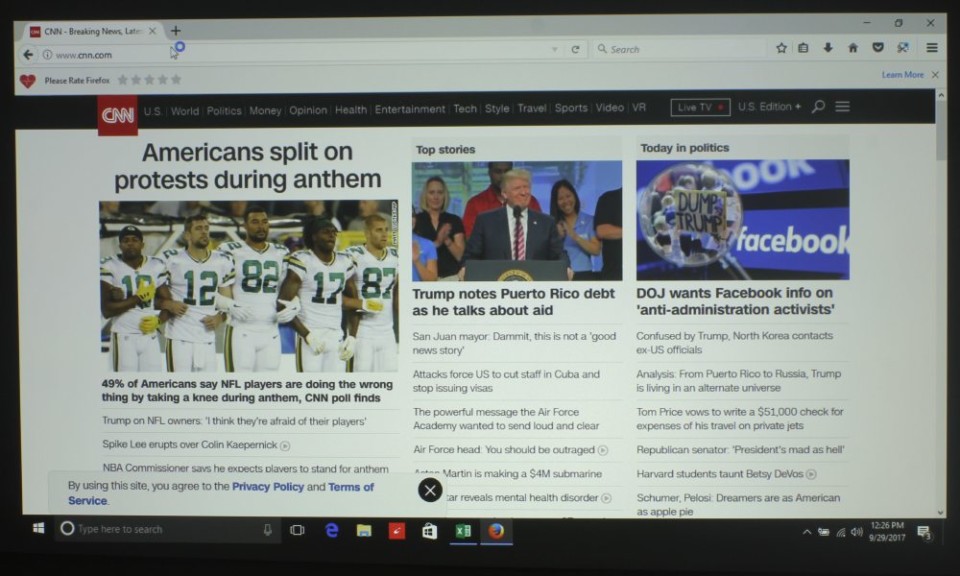Close the privacy notice banner
Screen dimensions: 960x576
430,490
